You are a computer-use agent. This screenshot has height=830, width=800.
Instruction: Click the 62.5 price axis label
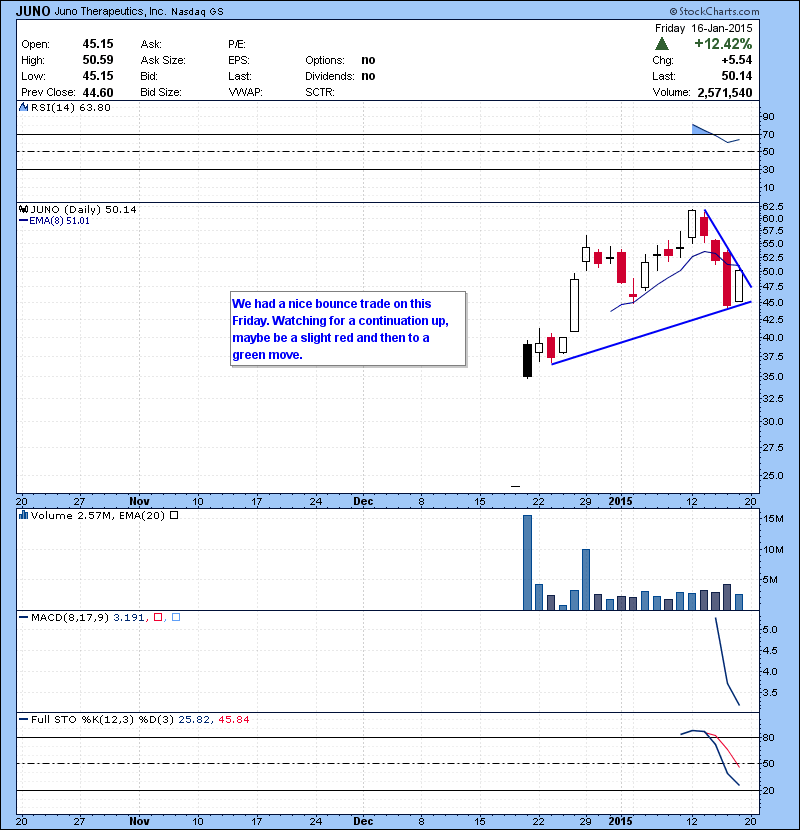coord(772,206)
